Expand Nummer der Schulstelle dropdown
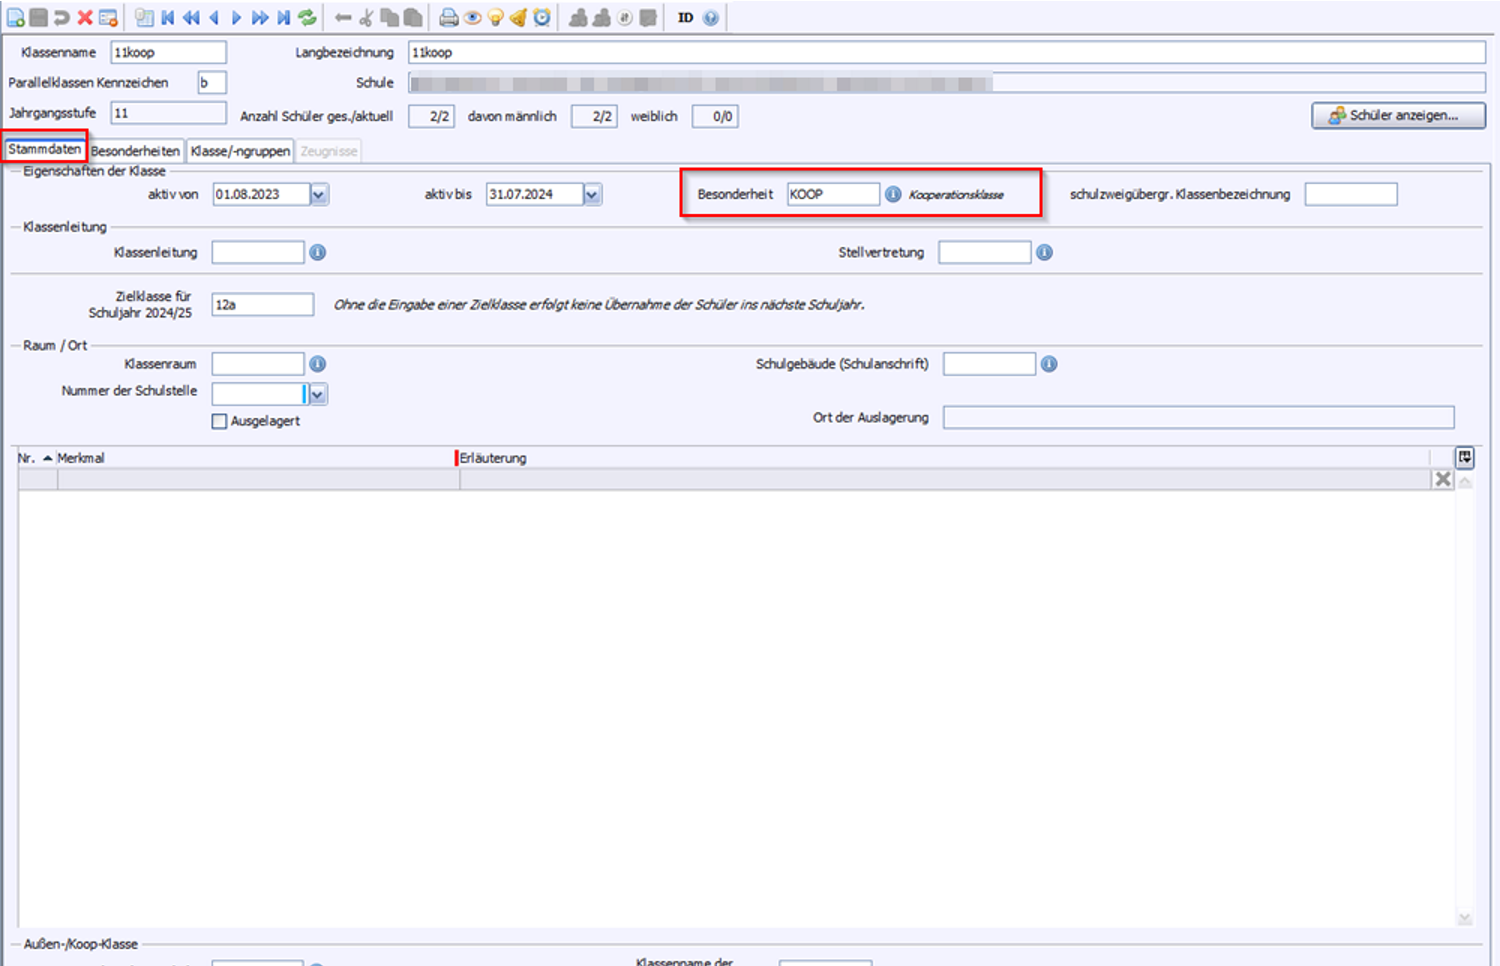 tap(318, 394)
